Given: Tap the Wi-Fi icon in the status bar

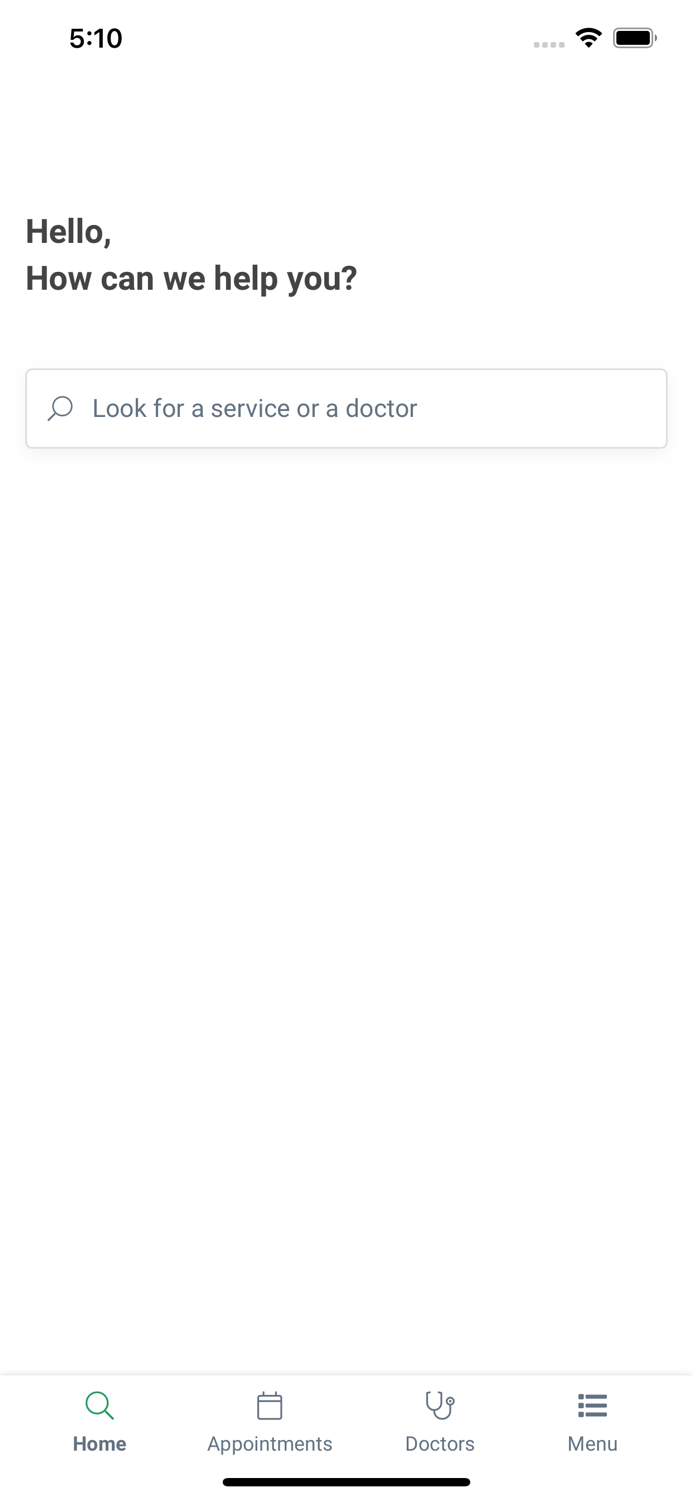Looking at the screenshot, I should tap(588, 38).
